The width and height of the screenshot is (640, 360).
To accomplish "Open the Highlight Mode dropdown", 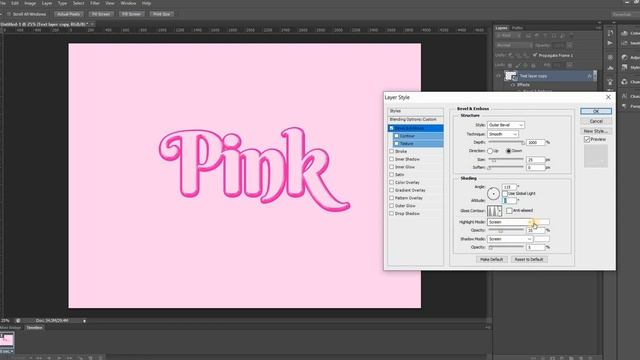I will coord(510,222).
